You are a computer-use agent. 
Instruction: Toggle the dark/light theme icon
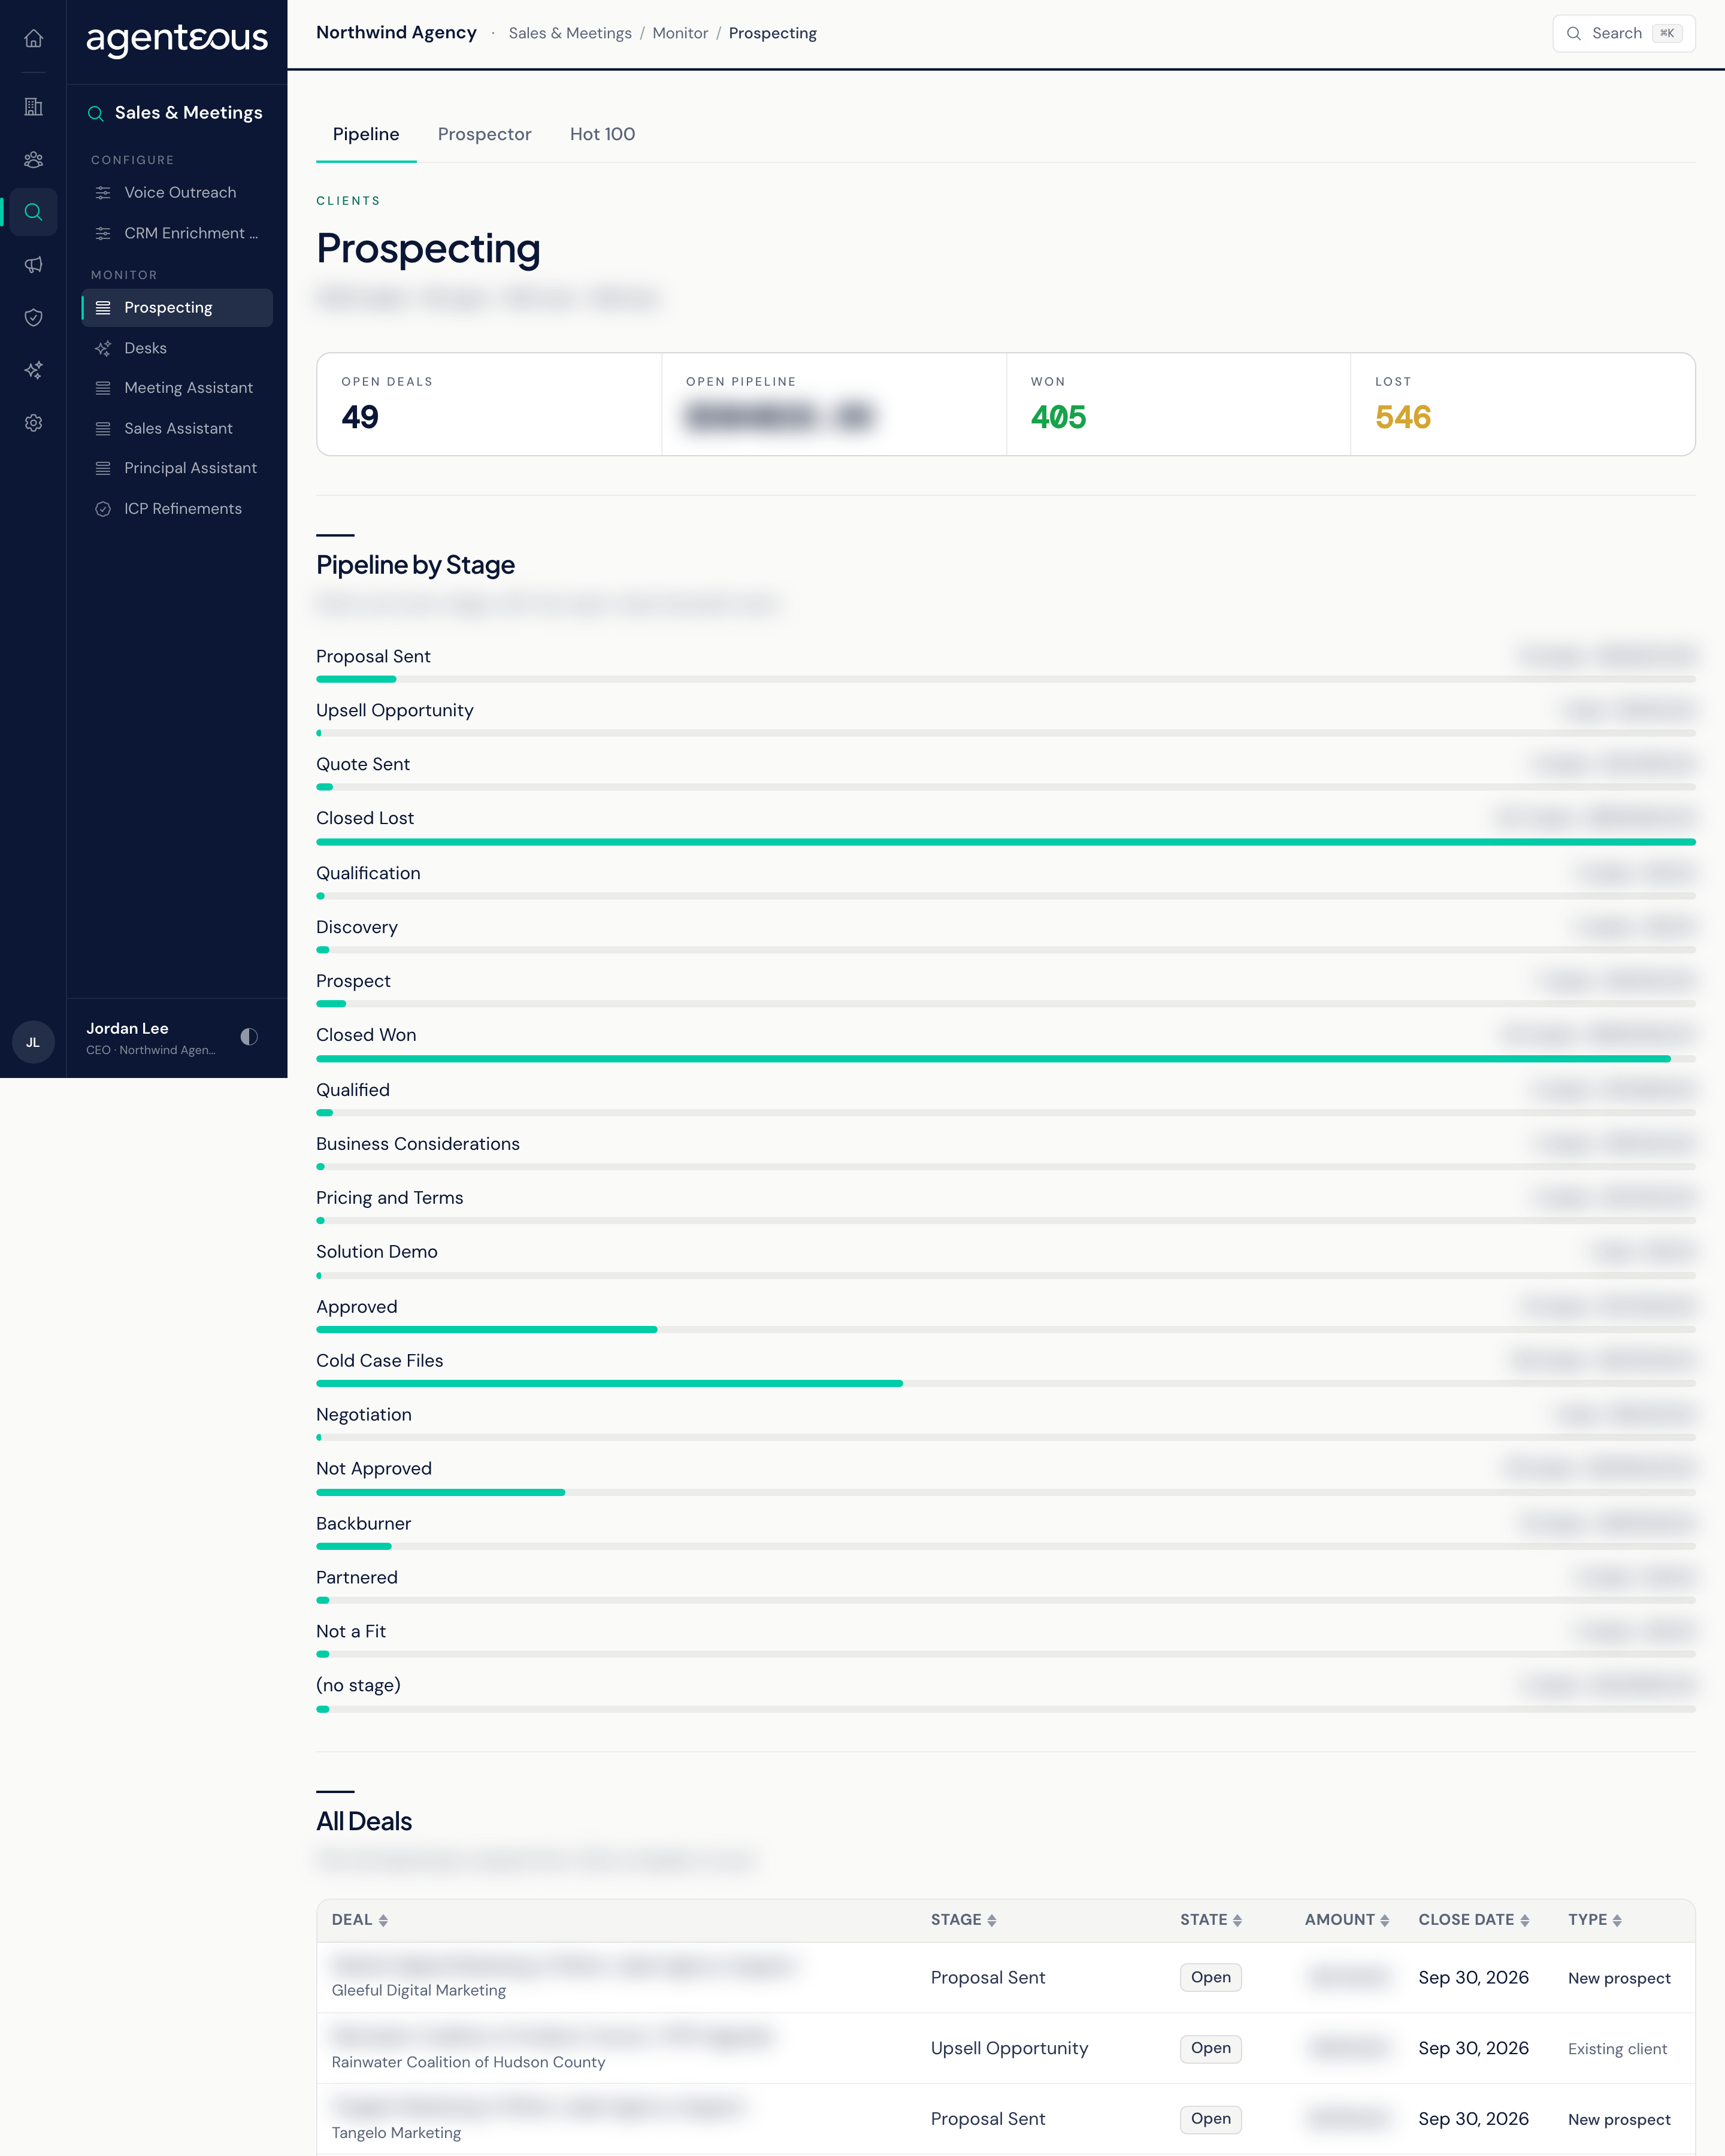pyautogui.click(x=249, y=1037)
